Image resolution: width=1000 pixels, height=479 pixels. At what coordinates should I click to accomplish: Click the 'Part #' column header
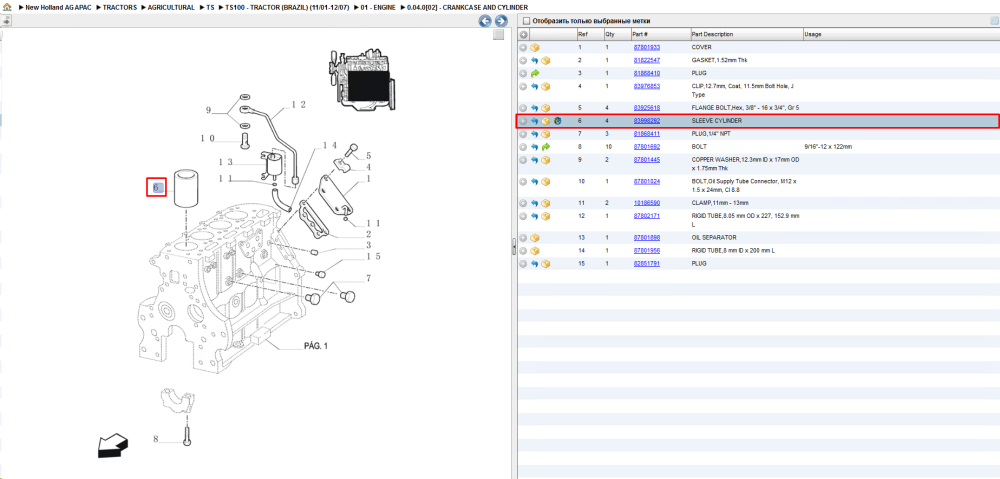click(x=659, y=34)
